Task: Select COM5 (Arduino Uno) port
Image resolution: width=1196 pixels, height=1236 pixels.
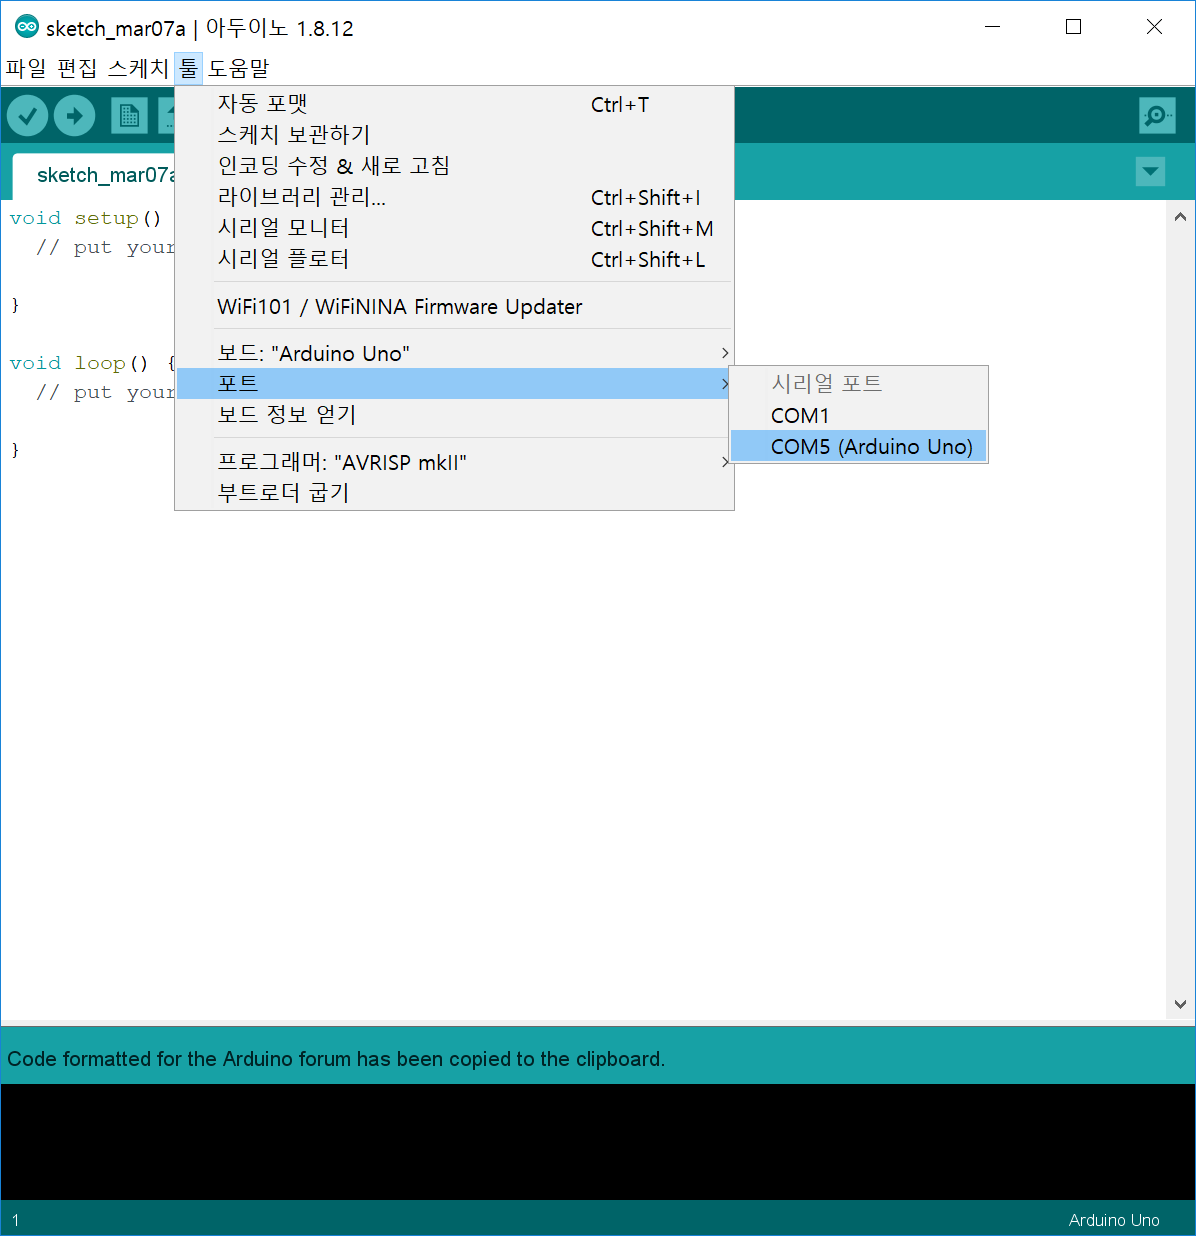Action: tap(858, 446)
